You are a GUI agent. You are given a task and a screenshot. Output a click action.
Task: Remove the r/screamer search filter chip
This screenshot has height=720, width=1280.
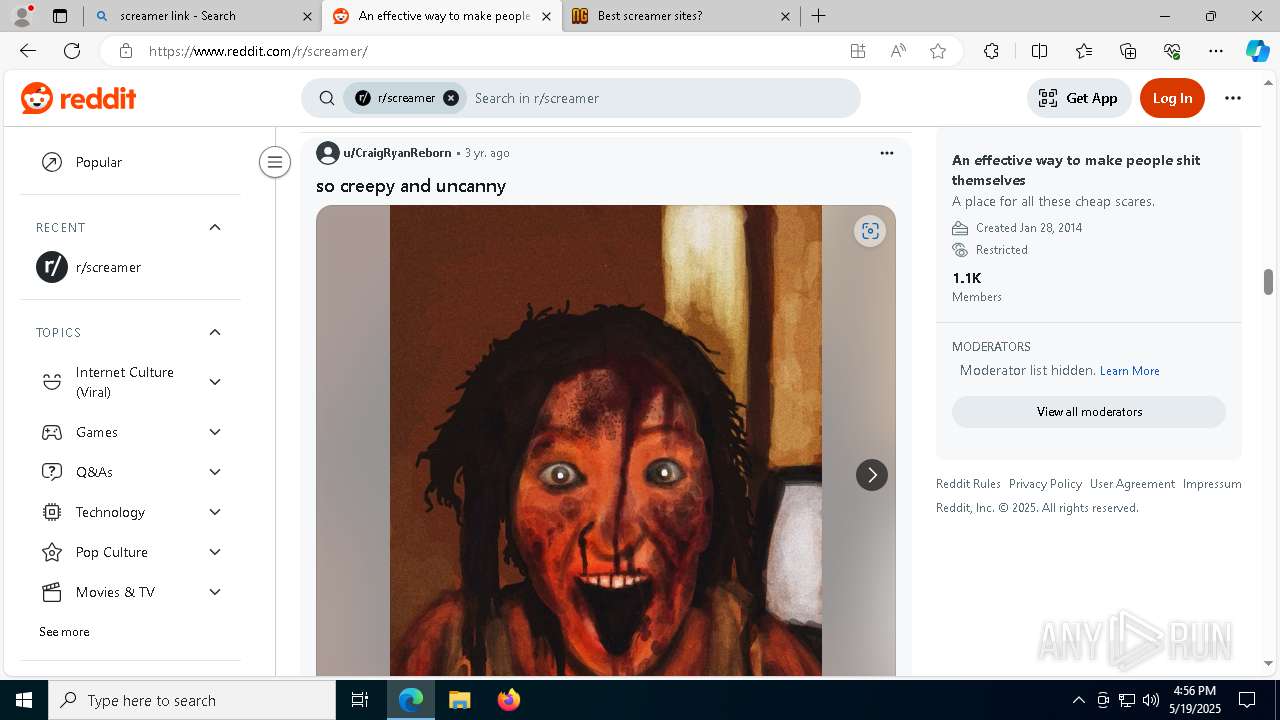click(451, 98)
